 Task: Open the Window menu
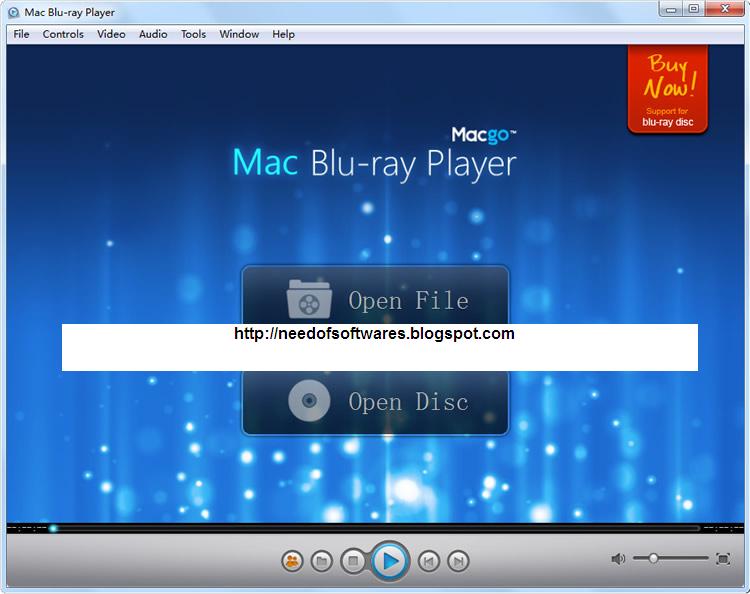[x=239, y=34]
